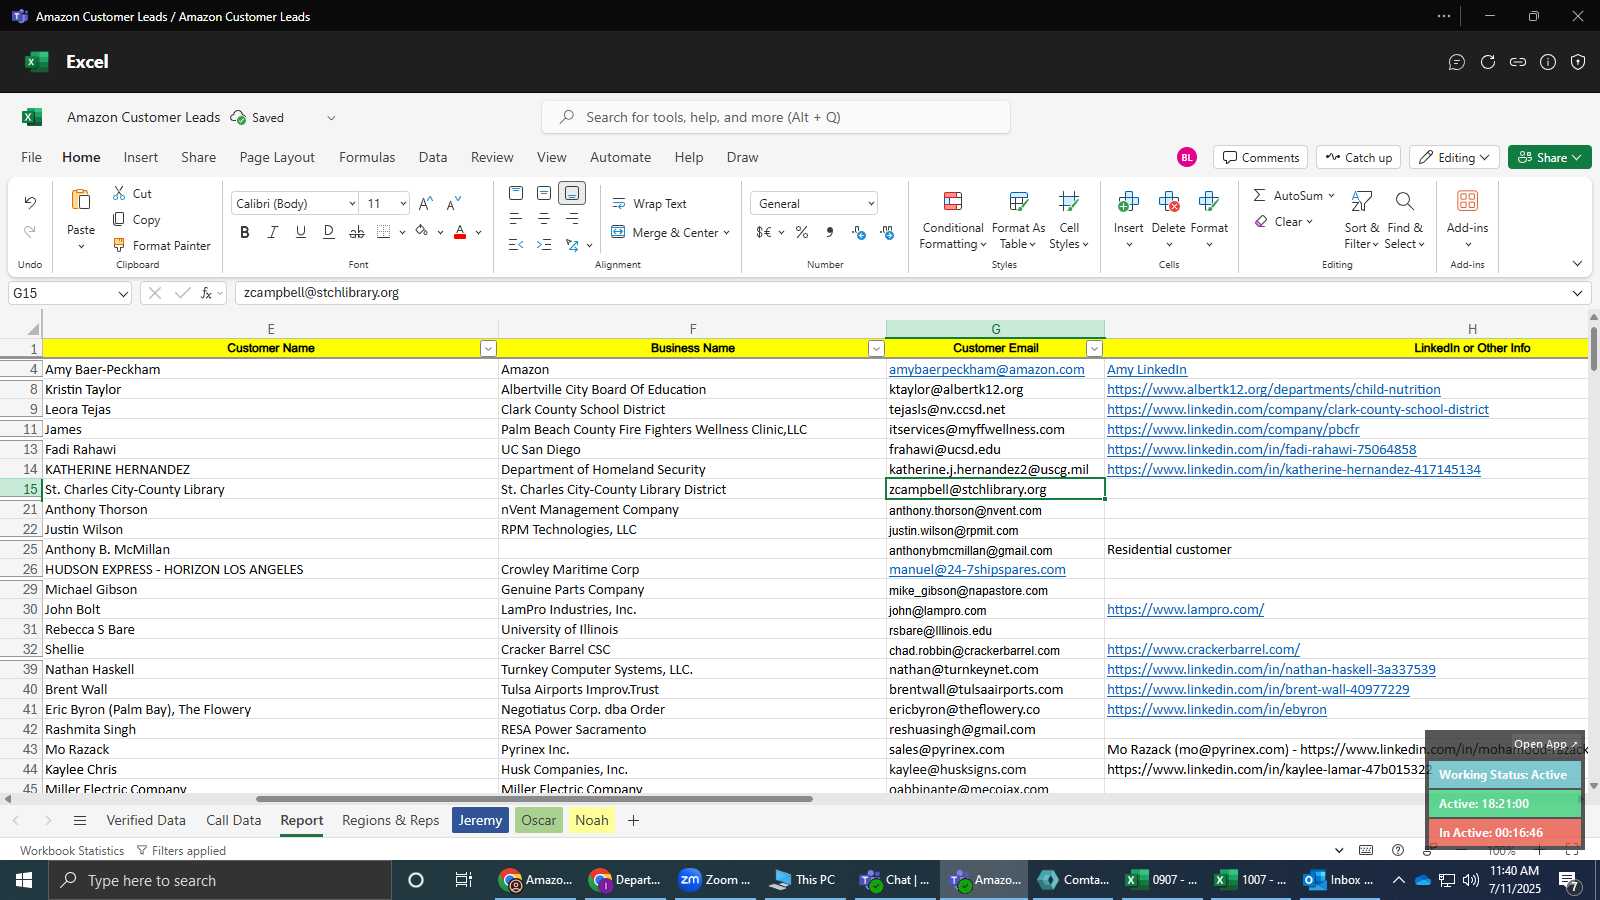Switch to Jeremy sheet tab
Viewport: 1600px width, 900px height.
coord(480,820)
